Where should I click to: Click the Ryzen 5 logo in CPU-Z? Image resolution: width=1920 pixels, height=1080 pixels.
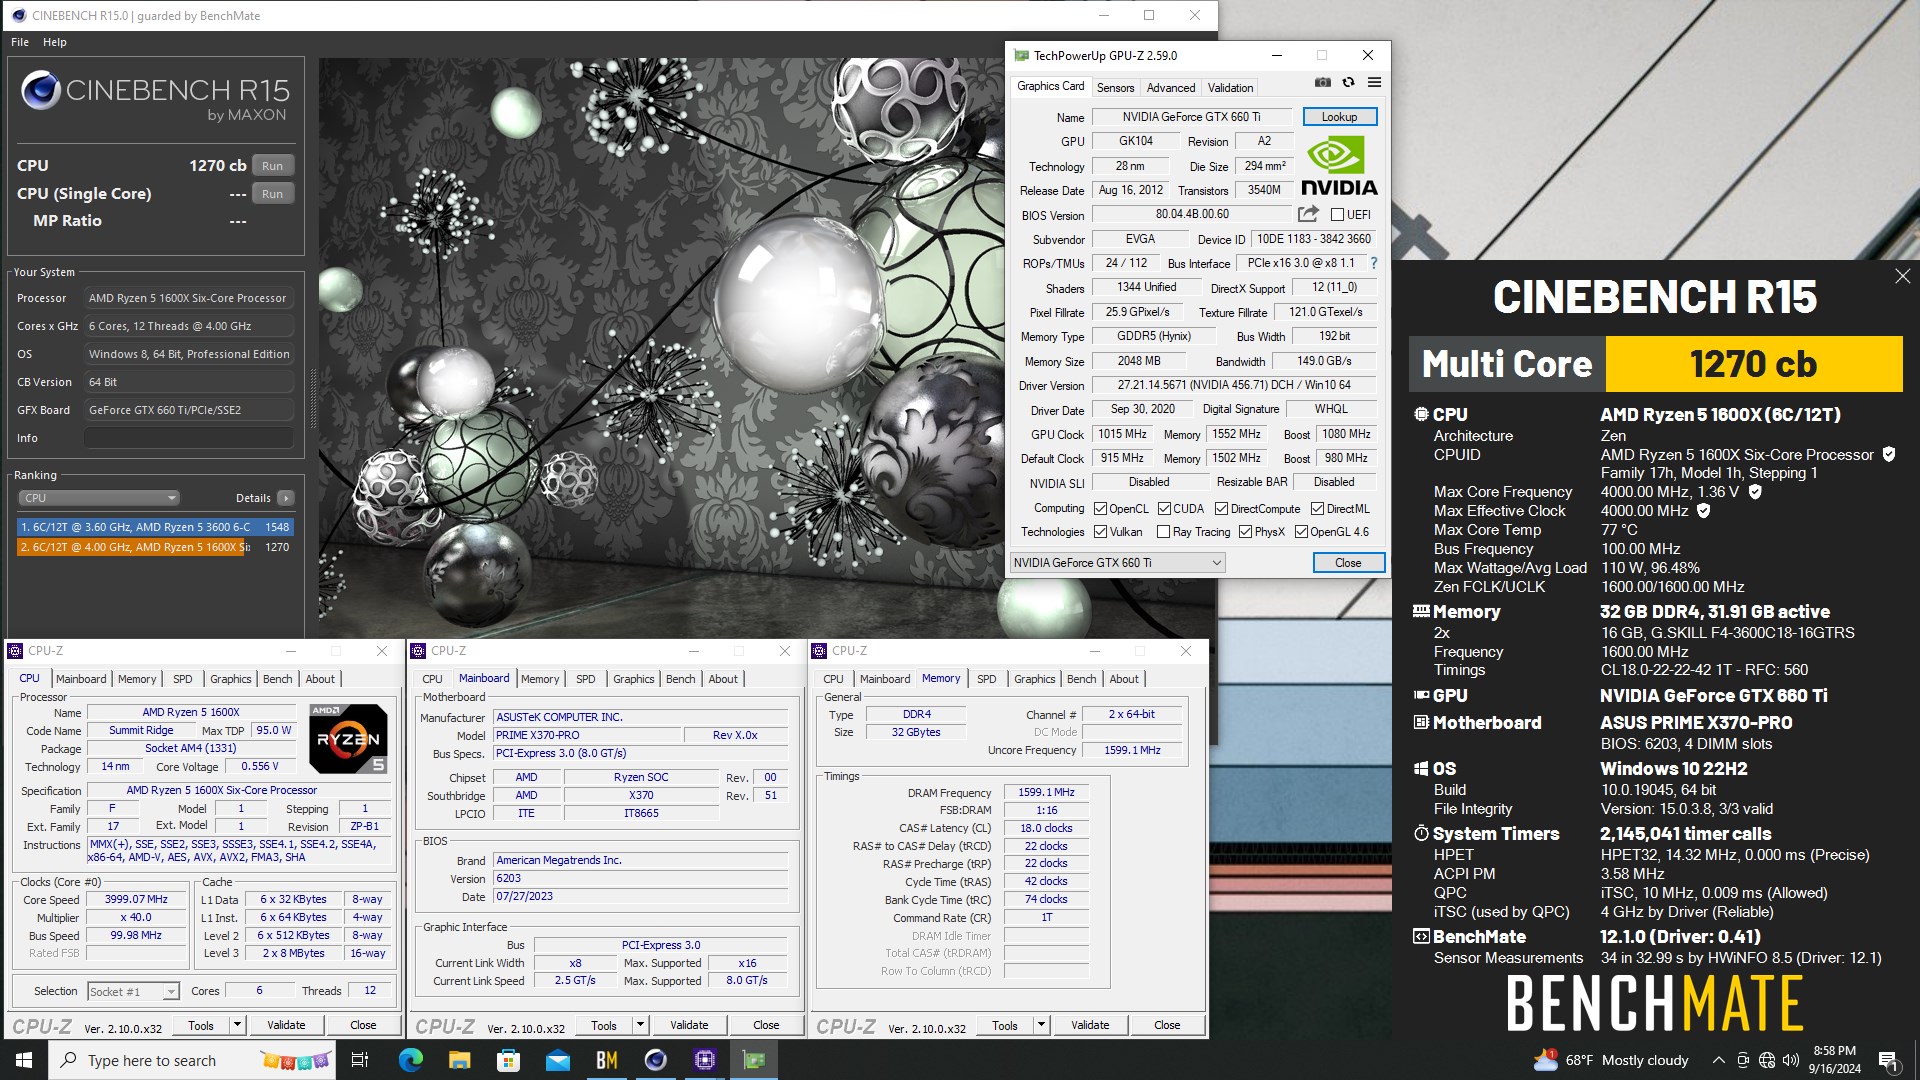point(348,739)
